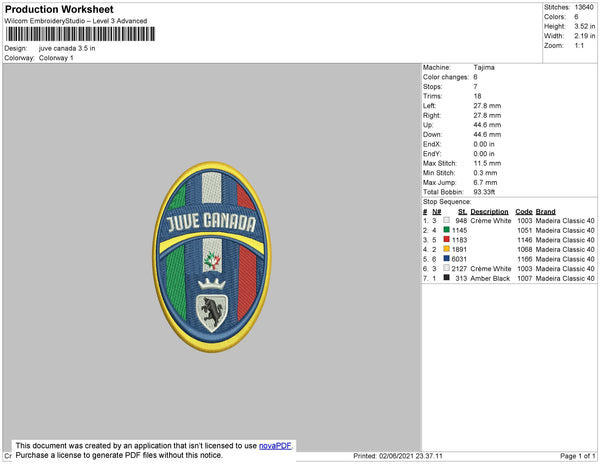Click the Max Stitch value '11.5 mm'

[487, 163]
